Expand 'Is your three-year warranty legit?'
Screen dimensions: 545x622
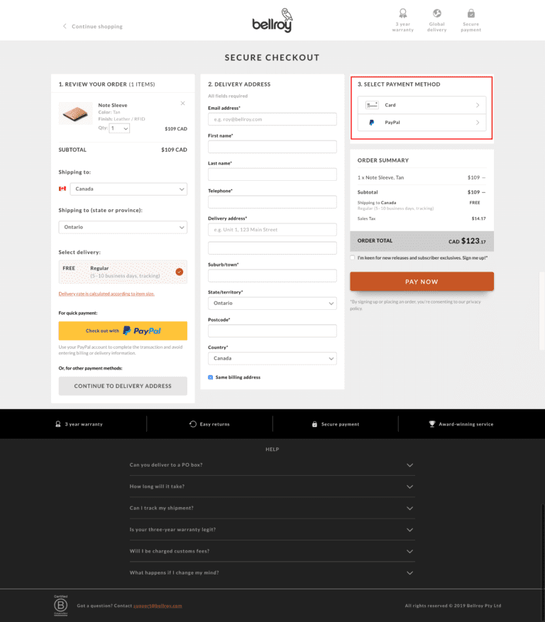[272, 530]
